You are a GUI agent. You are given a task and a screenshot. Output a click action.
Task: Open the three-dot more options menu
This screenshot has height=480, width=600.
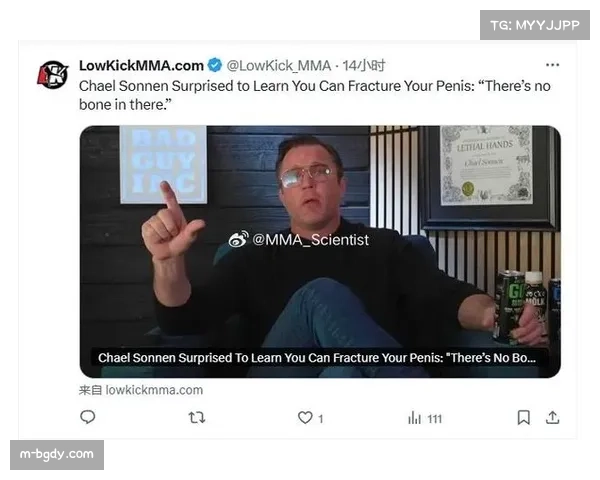pyautogui.click(x=552, y=65)
